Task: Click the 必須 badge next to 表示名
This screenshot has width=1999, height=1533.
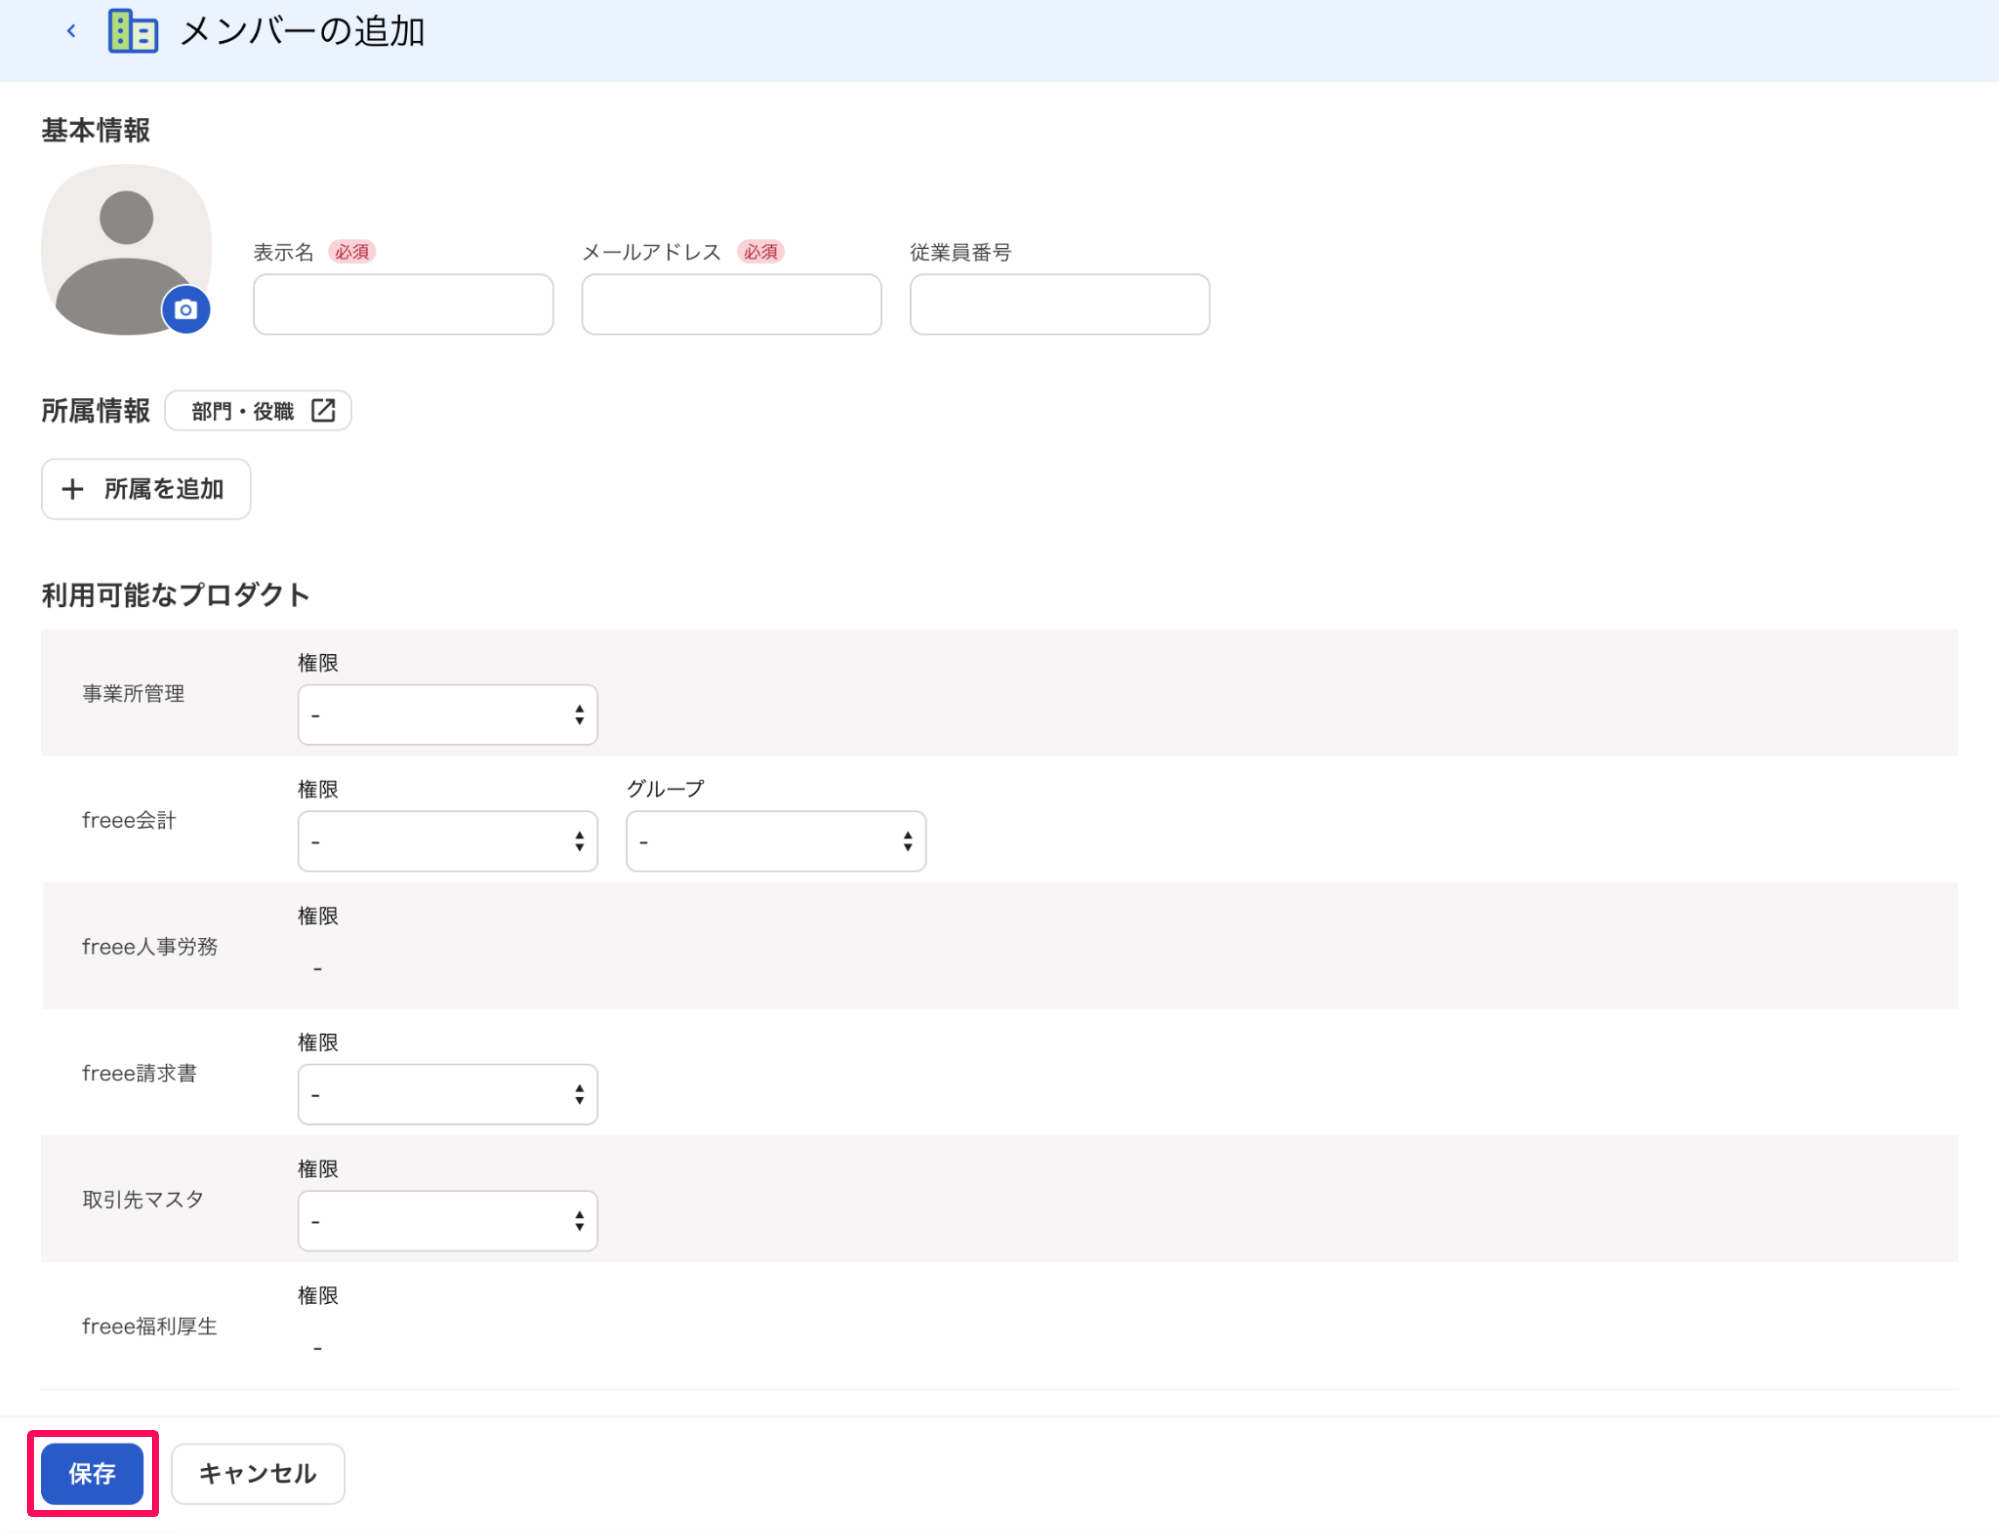Action: [352, 252]
